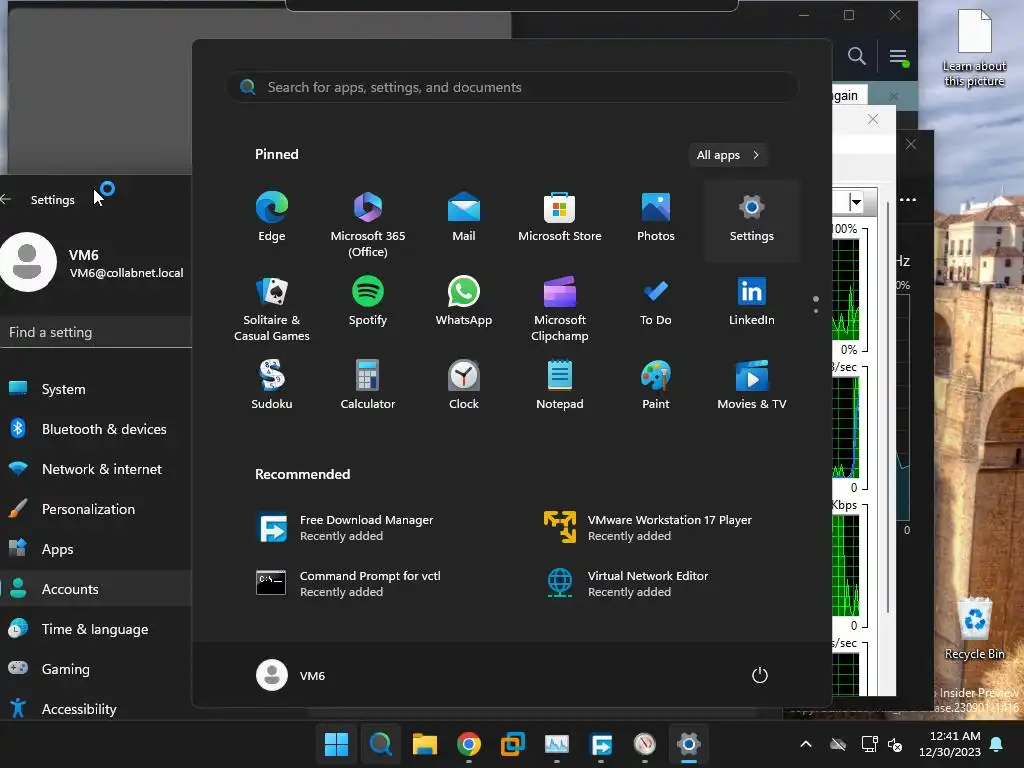Open WhatsApp pinned app
Screen dimensions: 1024x768
(x=464, y=301)
